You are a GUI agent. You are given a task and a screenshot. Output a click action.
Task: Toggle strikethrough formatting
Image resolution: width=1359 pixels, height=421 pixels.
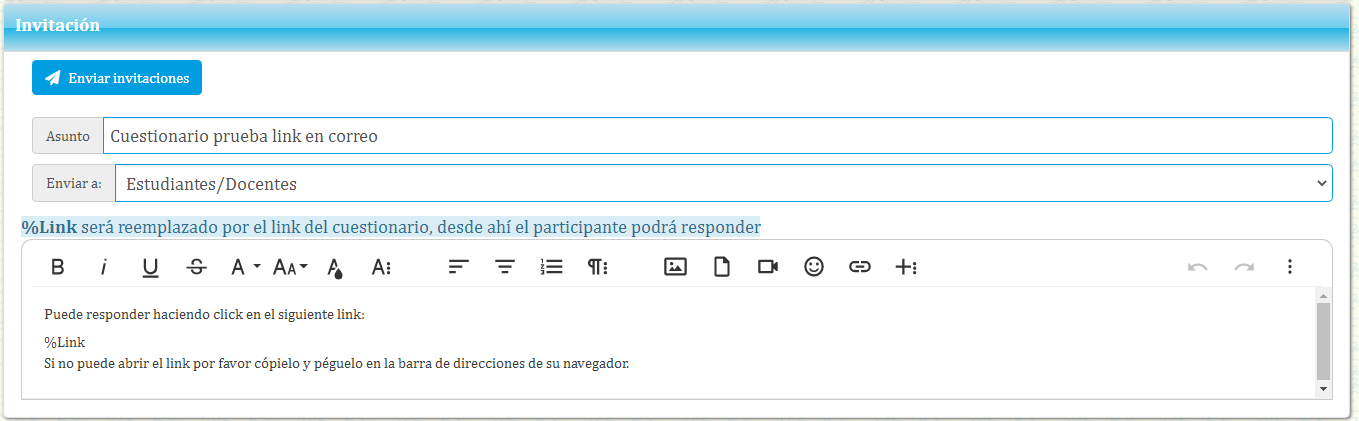(x=197, y=267)
